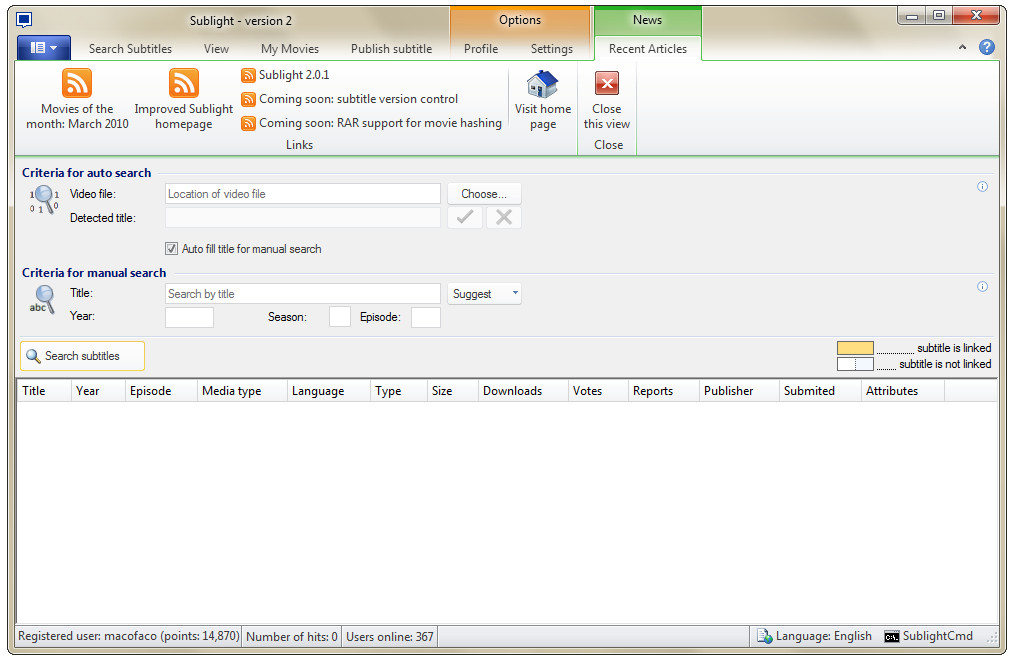The height and width of the screenshot is (660, 1013).
Task: Reject detected title with X button
Action: click(504, 218)
